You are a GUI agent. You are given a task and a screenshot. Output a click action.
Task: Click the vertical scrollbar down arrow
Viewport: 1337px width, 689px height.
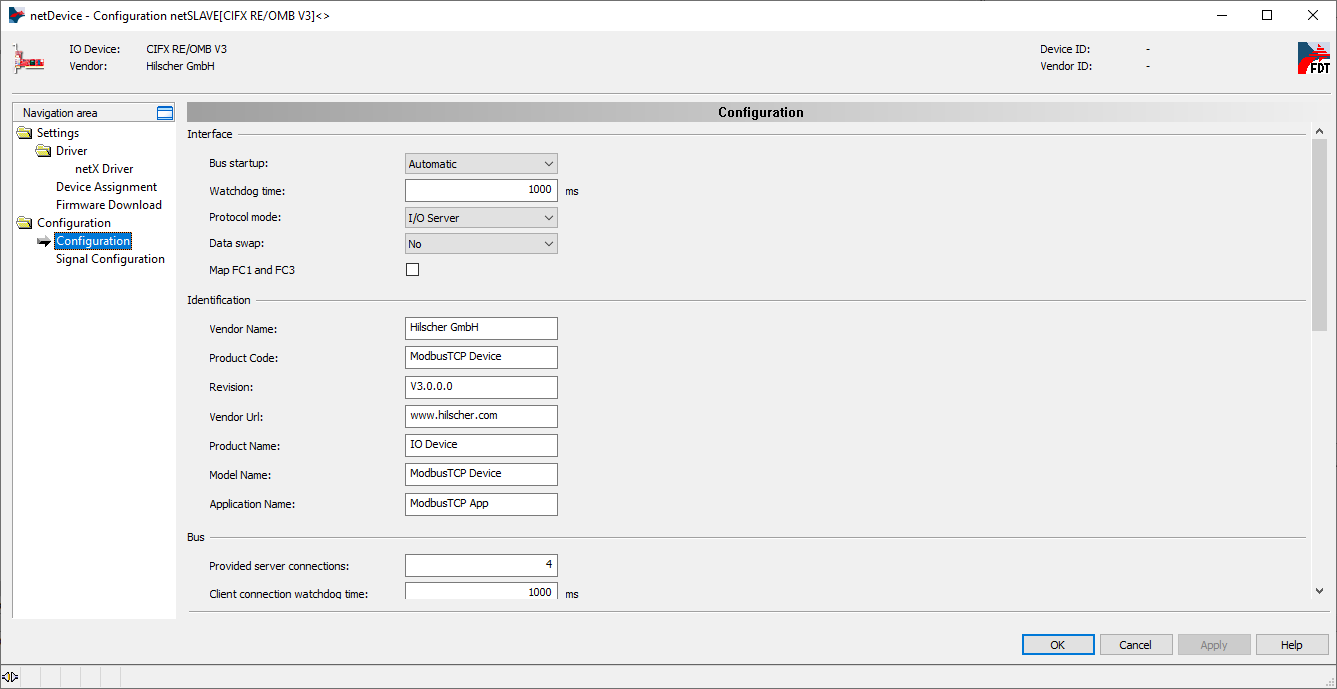tap(1319, 591)
